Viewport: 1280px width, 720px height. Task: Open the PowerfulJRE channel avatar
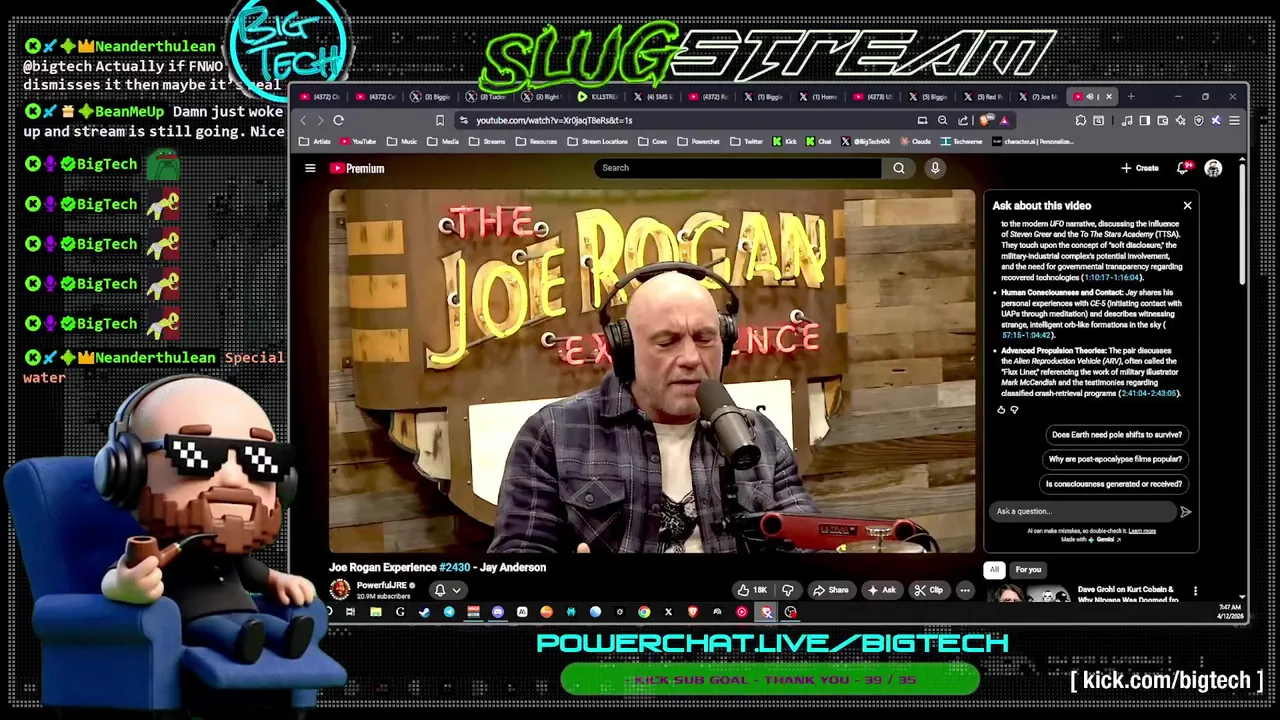[x=340, y=590]
